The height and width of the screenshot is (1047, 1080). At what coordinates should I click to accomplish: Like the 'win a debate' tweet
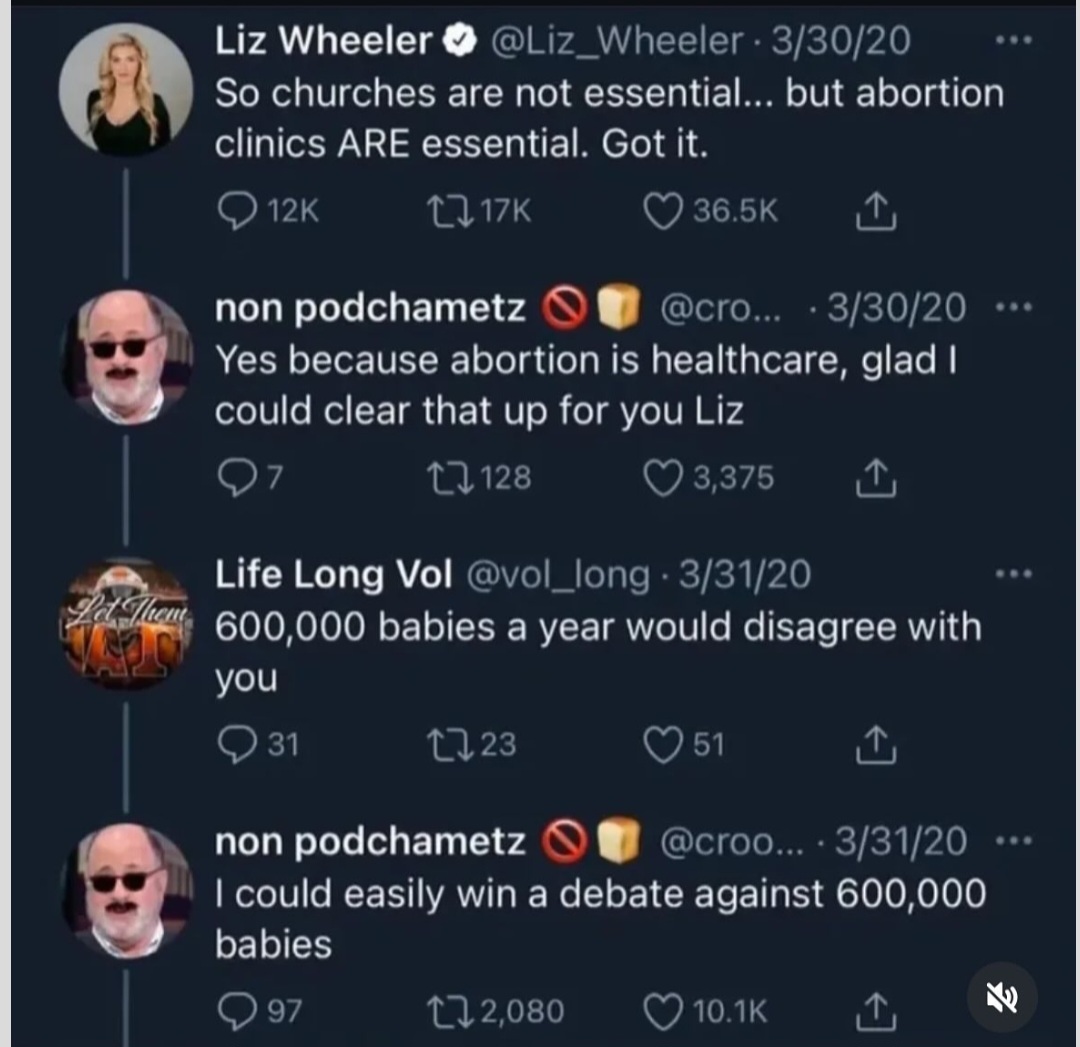click(x=661, y=1012)
